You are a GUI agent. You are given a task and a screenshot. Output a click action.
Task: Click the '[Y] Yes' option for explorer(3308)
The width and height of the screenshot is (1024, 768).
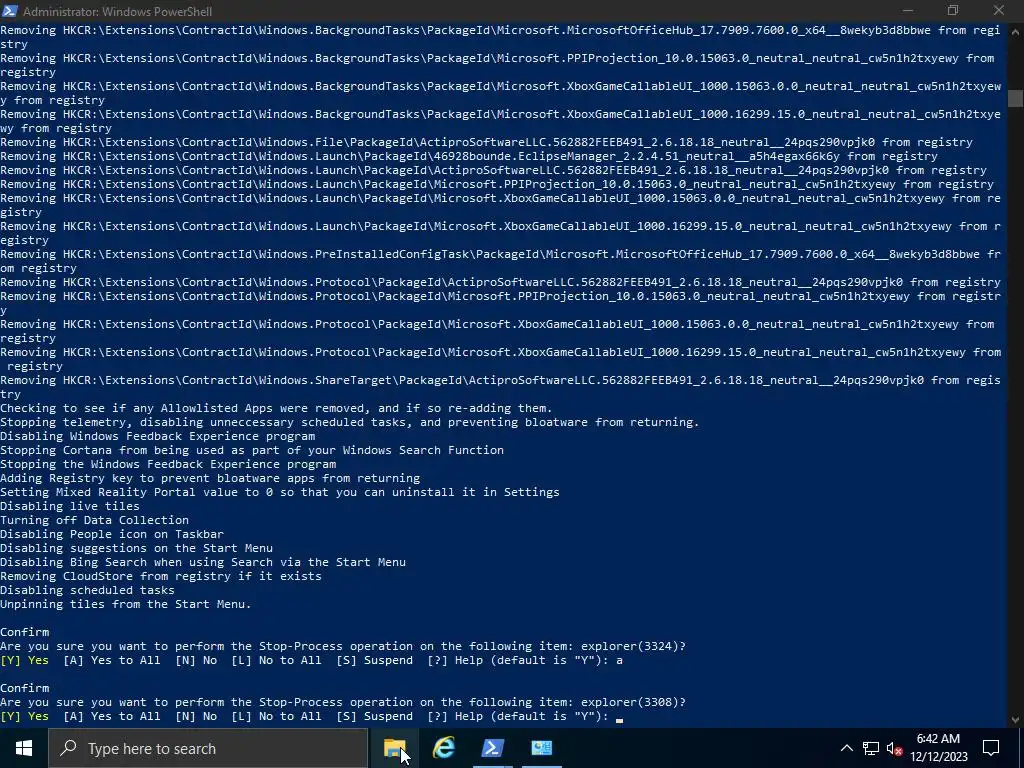(24, 716)
